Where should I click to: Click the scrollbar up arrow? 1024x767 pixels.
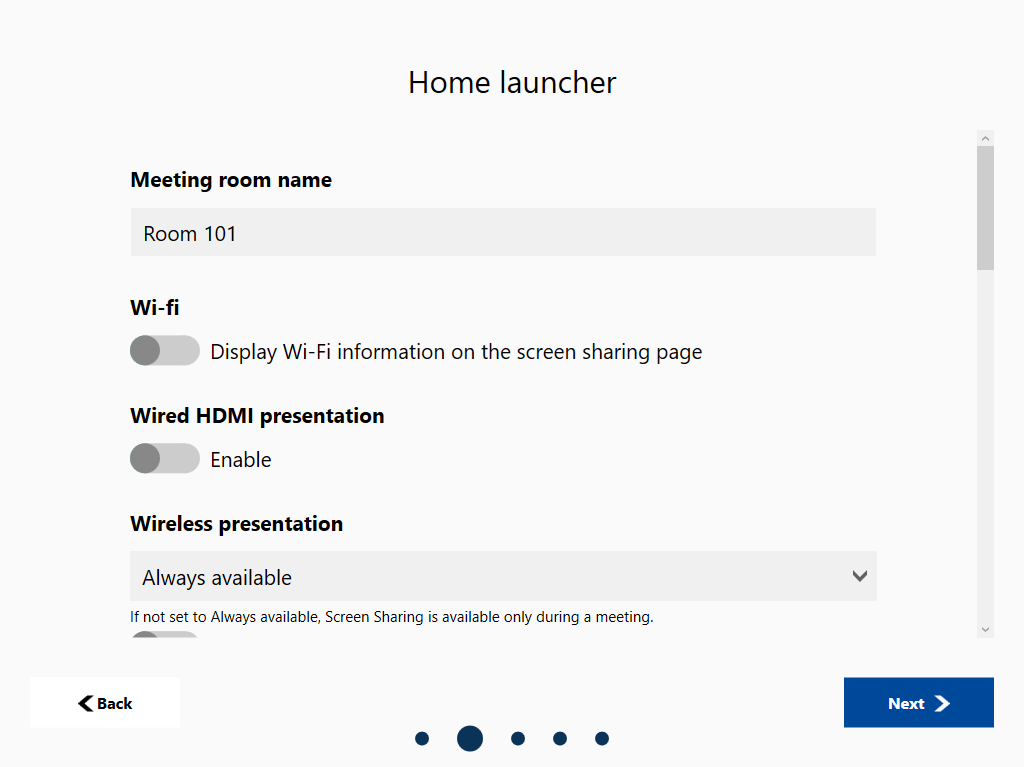point(985,138)
